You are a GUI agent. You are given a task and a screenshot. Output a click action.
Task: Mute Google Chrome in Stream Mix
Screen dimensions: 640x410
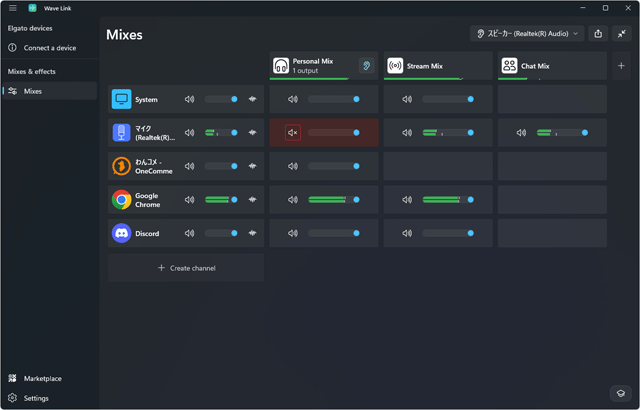407,200
